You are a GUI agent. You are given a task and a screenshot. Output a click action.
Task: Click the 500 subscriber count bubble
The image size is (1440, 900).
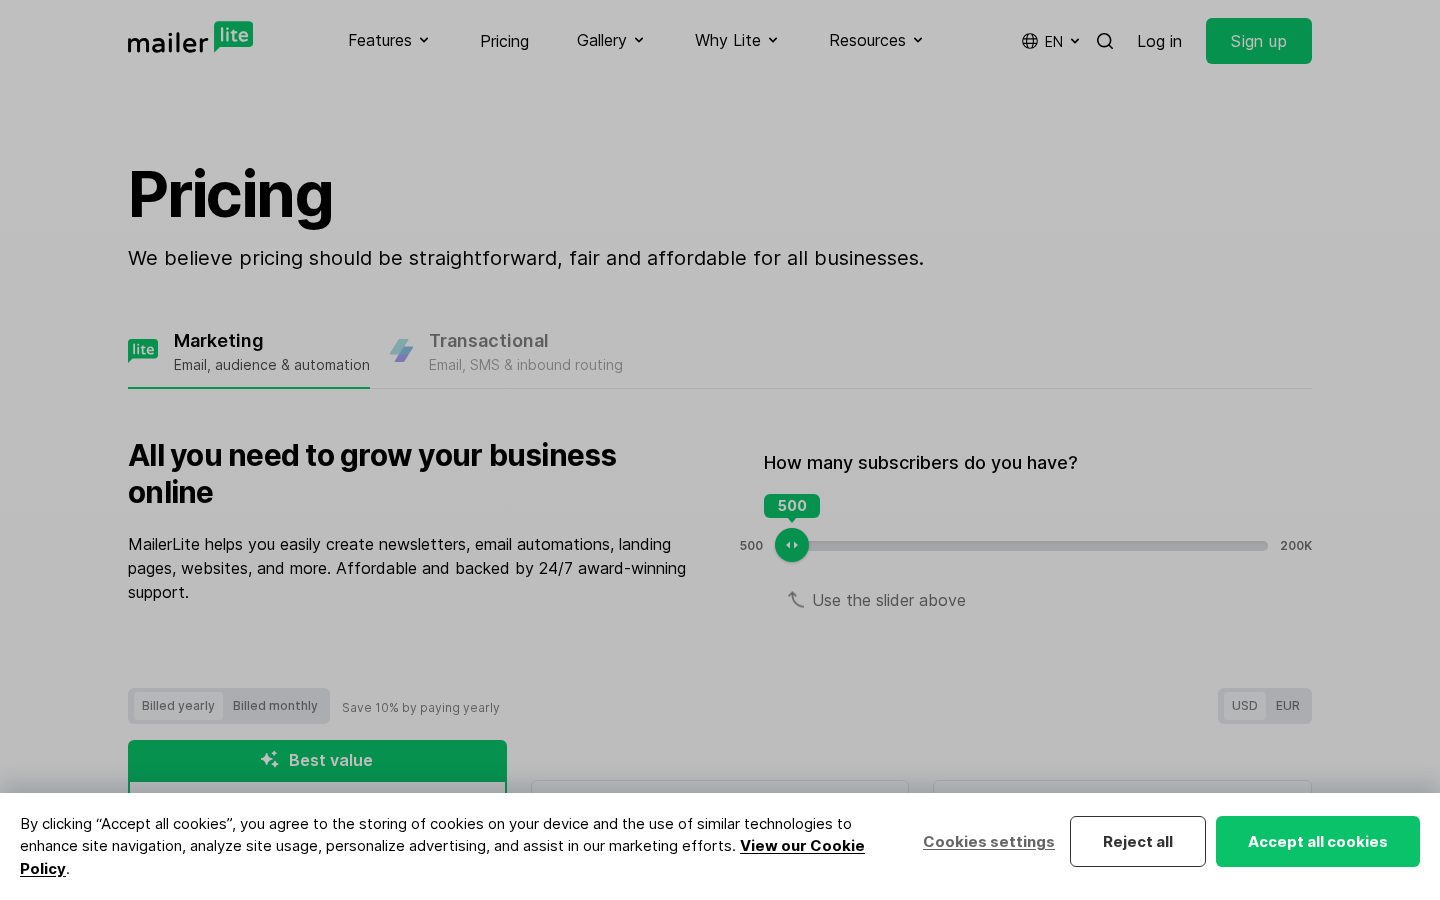click(792, 506)
